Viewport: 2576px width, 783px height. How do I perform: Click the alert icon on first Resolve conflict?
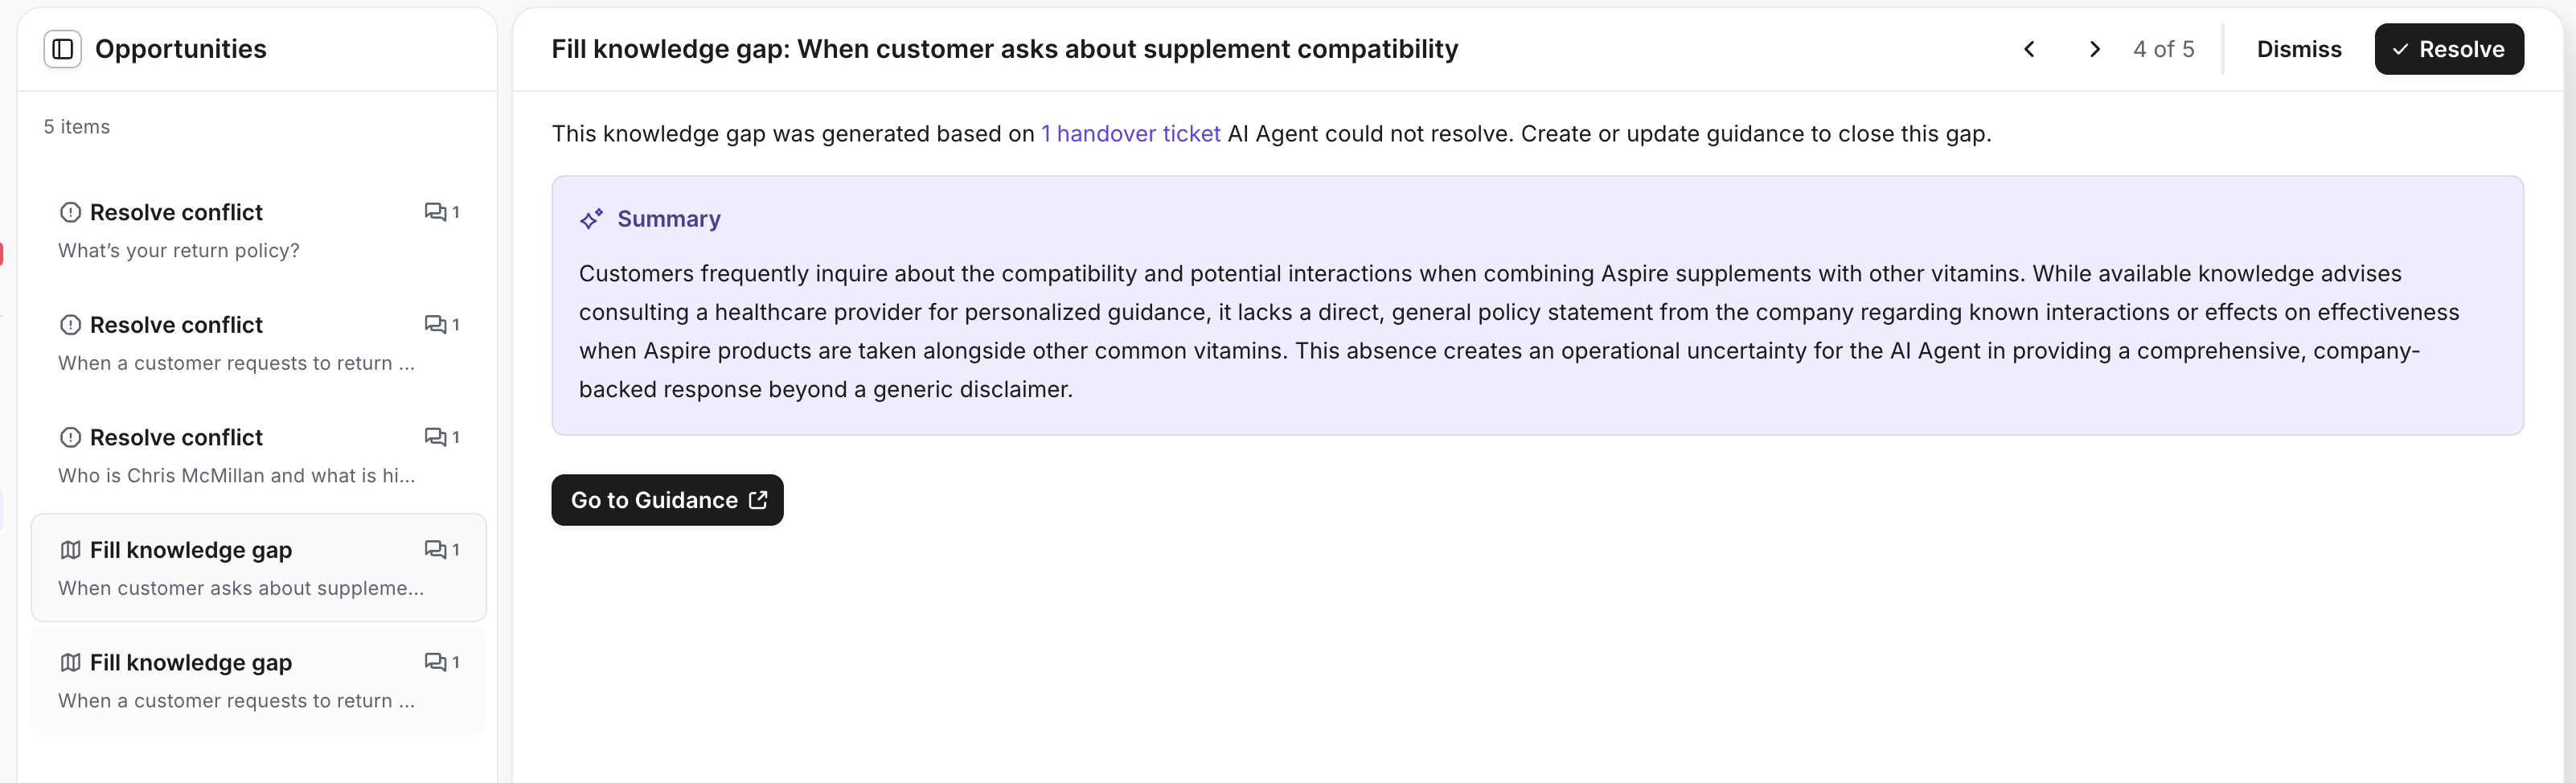pos(70,212)
